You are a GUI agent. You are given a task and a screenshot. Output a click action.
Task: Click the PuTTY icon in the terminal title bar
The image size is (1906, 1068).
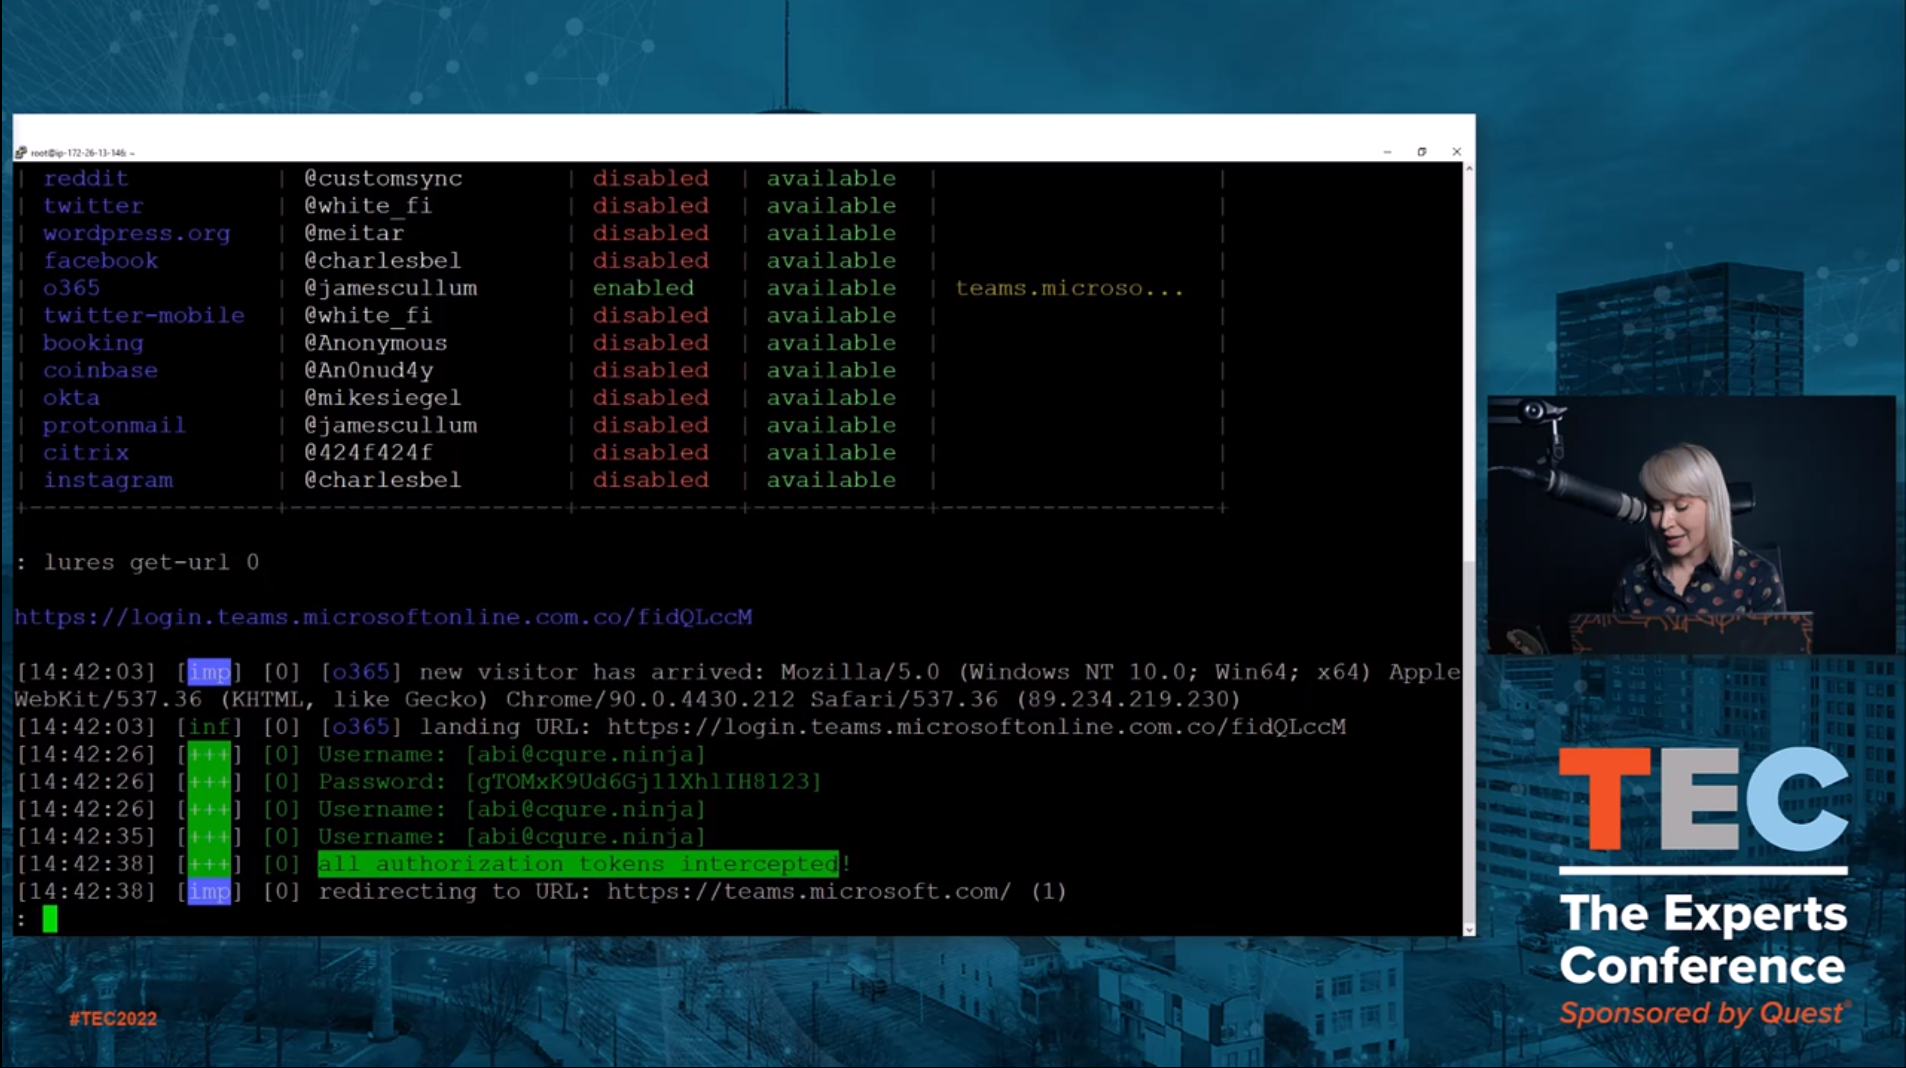point(21,152)
